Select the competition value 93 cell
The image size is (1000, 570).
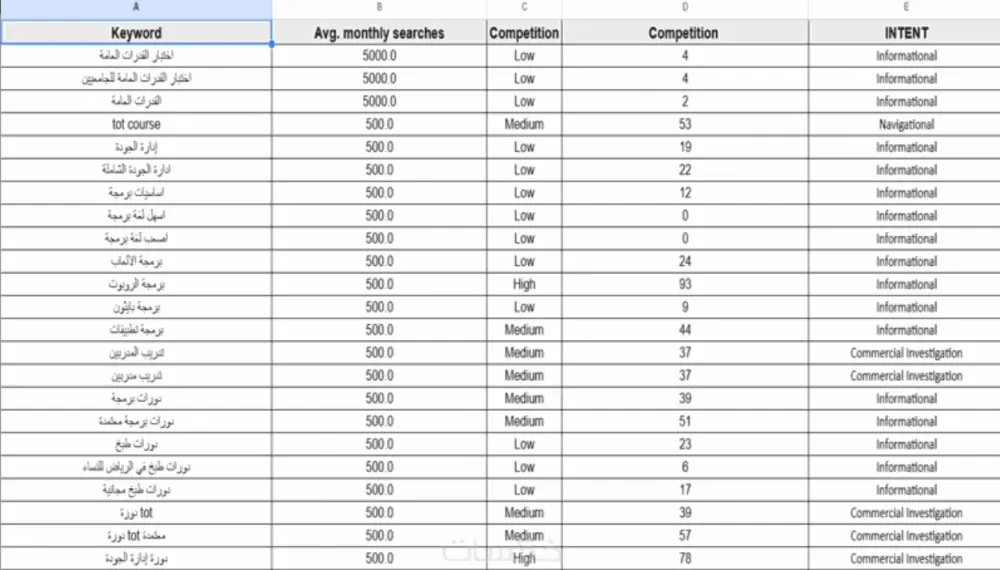[x=685, y=284]
